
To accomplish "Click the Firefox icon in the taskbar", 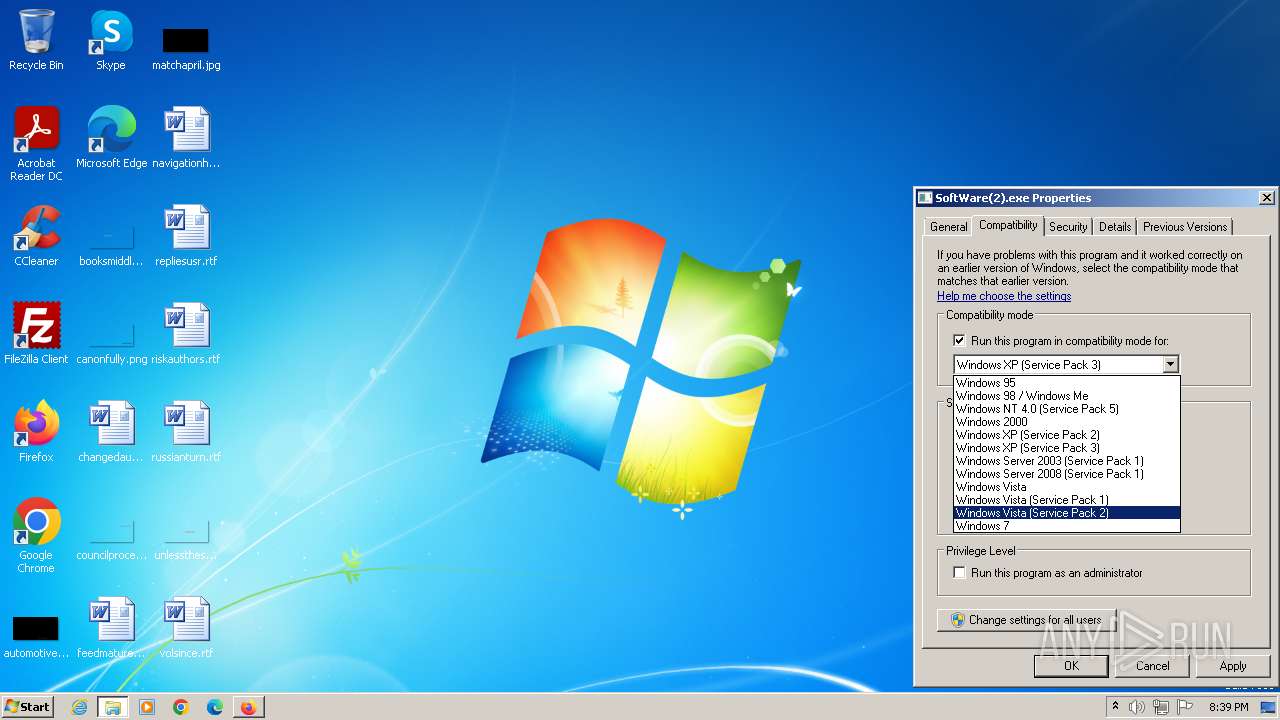I will point(249,707).
